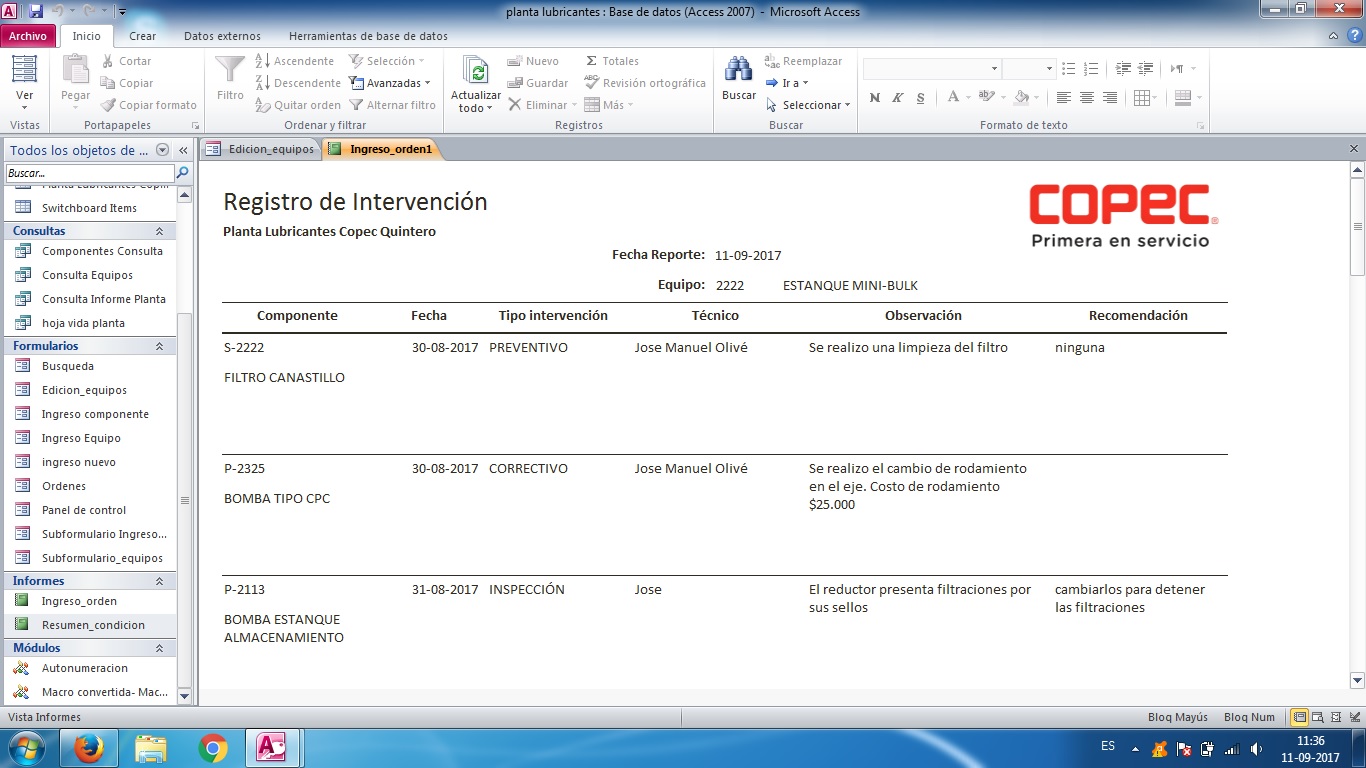Open Consulta Equipos query
This screenshot has height=768, width=1366.
tap(89, 275)
